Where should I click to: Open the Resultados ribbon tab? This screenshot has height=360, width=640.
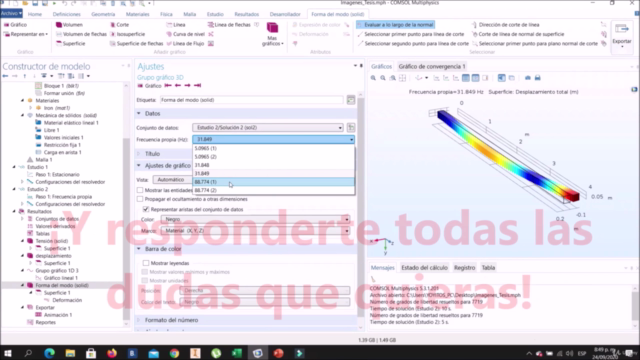pos(247,14)
